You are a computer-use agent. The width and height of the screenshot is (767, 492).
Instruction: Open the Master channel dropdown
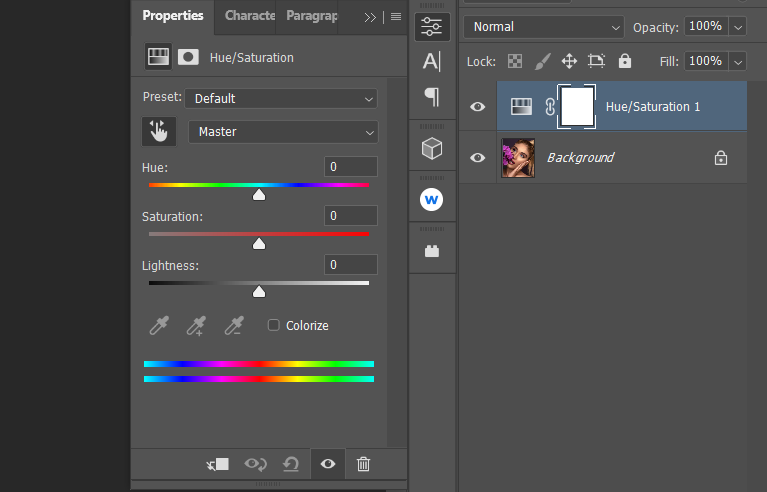click(x=283, y=132)
